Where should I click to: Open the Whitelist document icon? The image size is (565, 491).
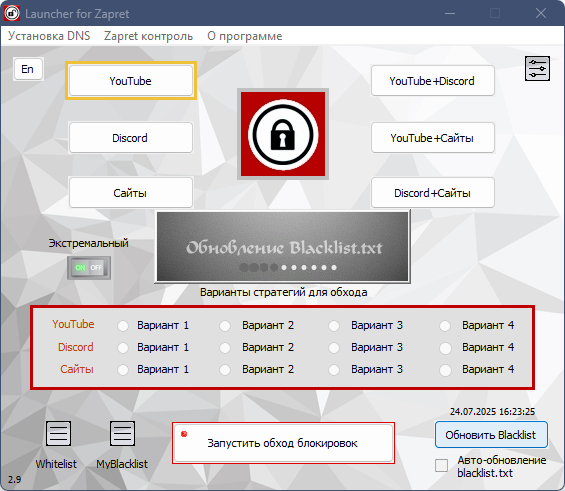coord(58,433)
